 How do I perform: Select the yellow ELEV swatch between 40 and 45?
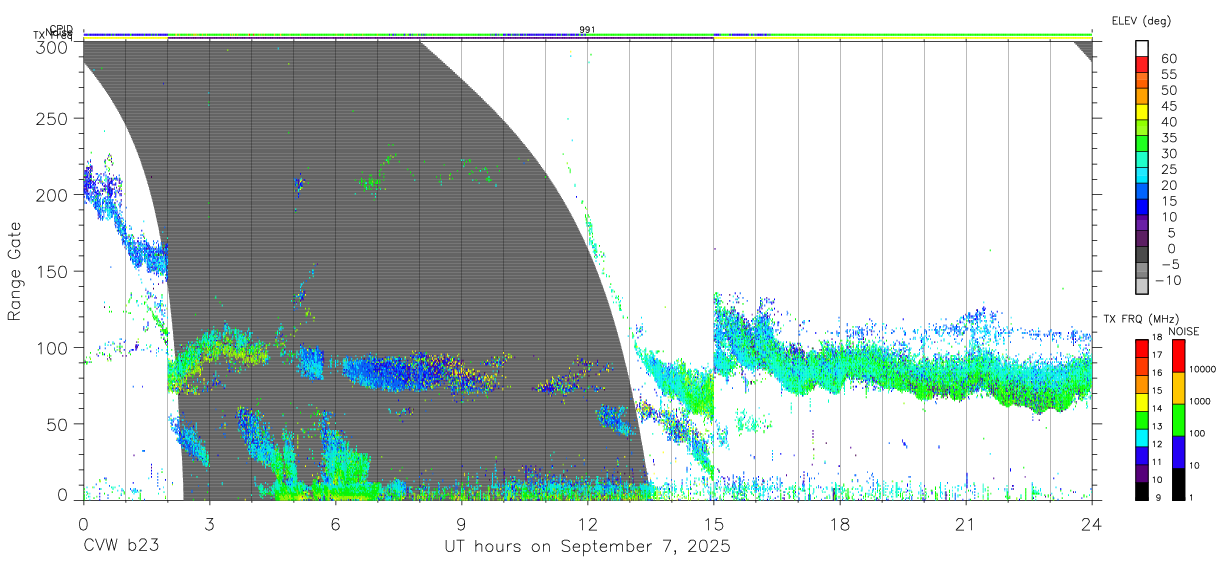tap(1143, 113)
